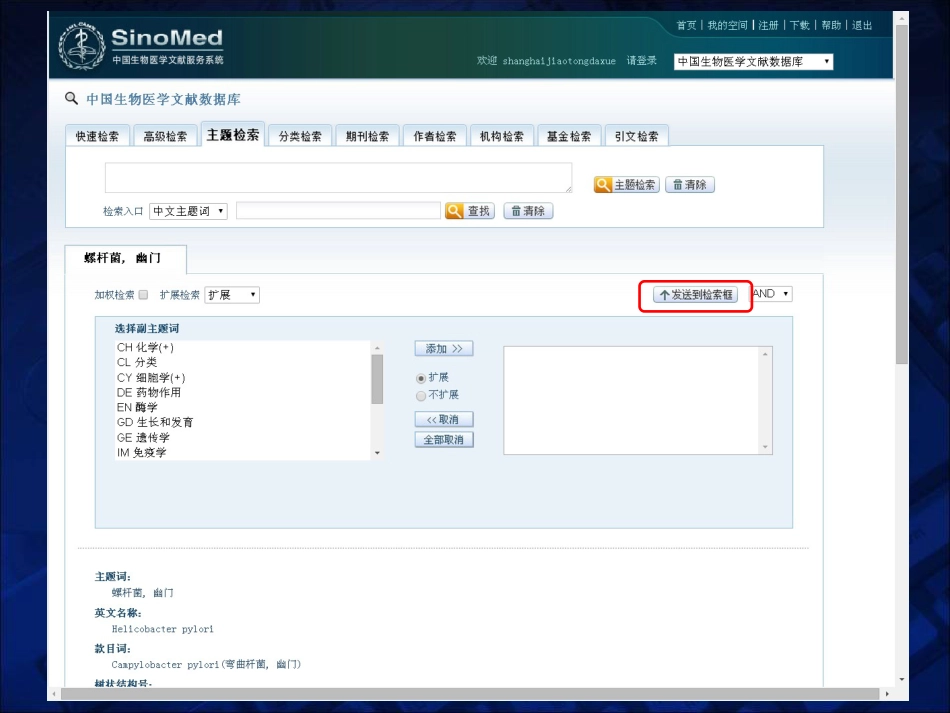Click down arrow of subheading list scrollbar

[377, 453]
